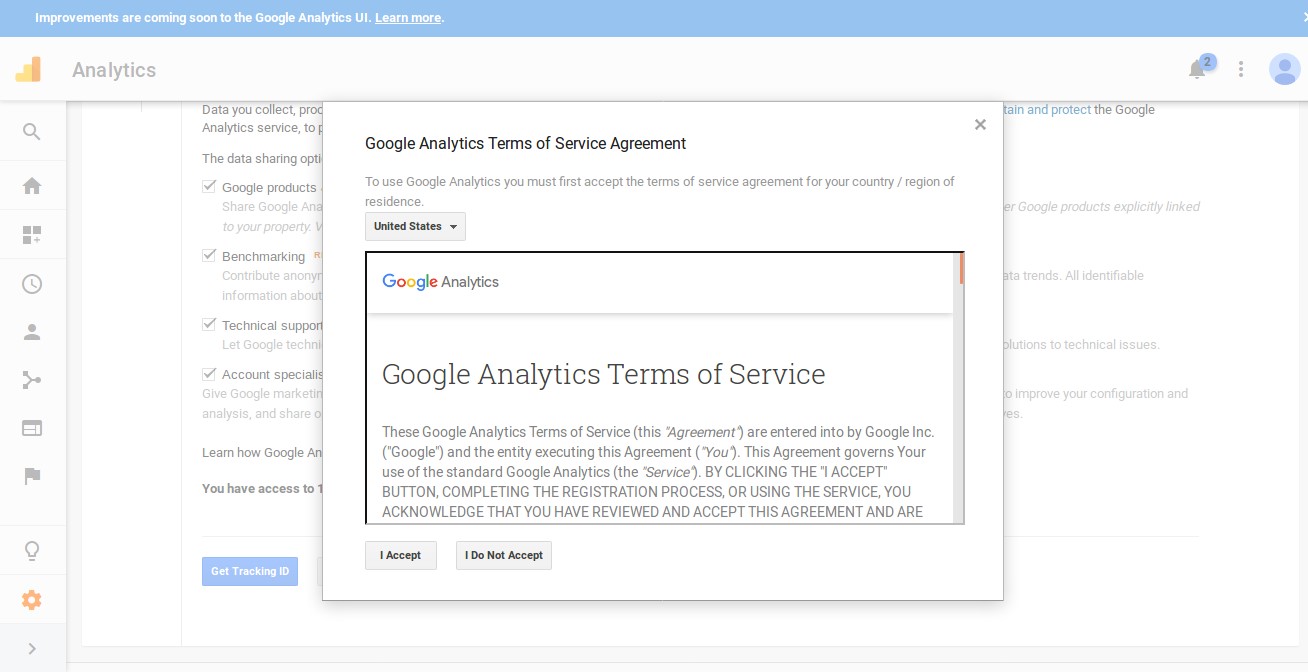Open the Admin gear icon
The width and height of the screenshot is (1308, 672).
(x=31, y=599)
